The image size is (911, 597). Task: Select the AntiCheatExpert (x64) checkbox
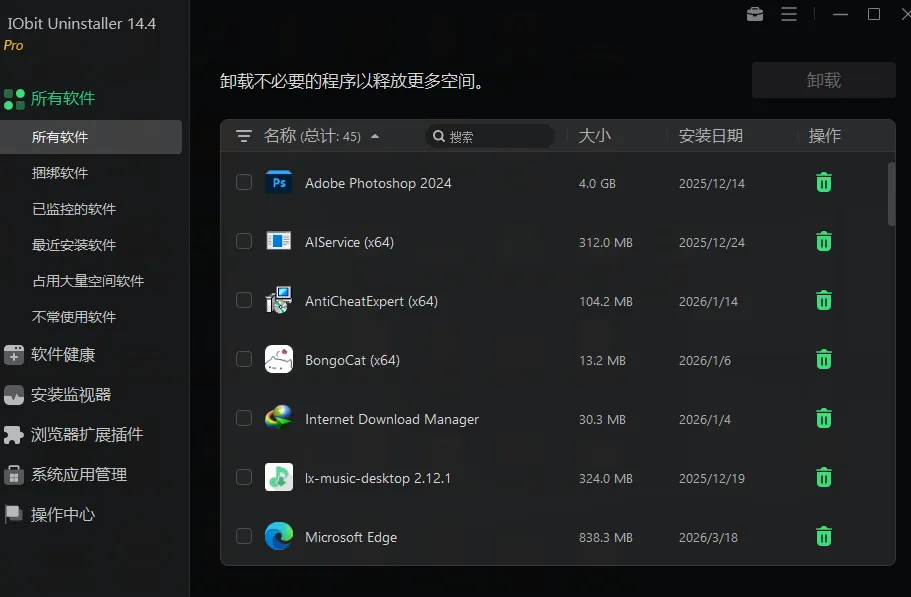[244, 300]
